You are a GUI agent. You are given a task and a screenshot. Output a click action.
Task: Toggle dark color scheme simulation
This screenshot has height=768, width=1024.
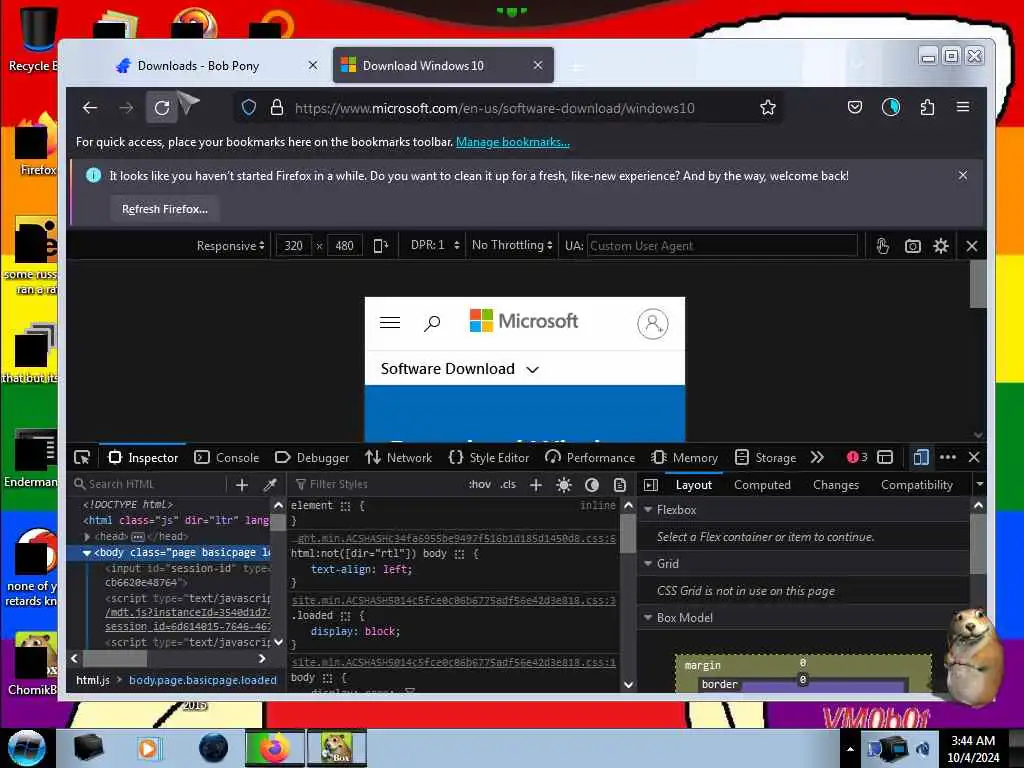click(x=592, y=485)
